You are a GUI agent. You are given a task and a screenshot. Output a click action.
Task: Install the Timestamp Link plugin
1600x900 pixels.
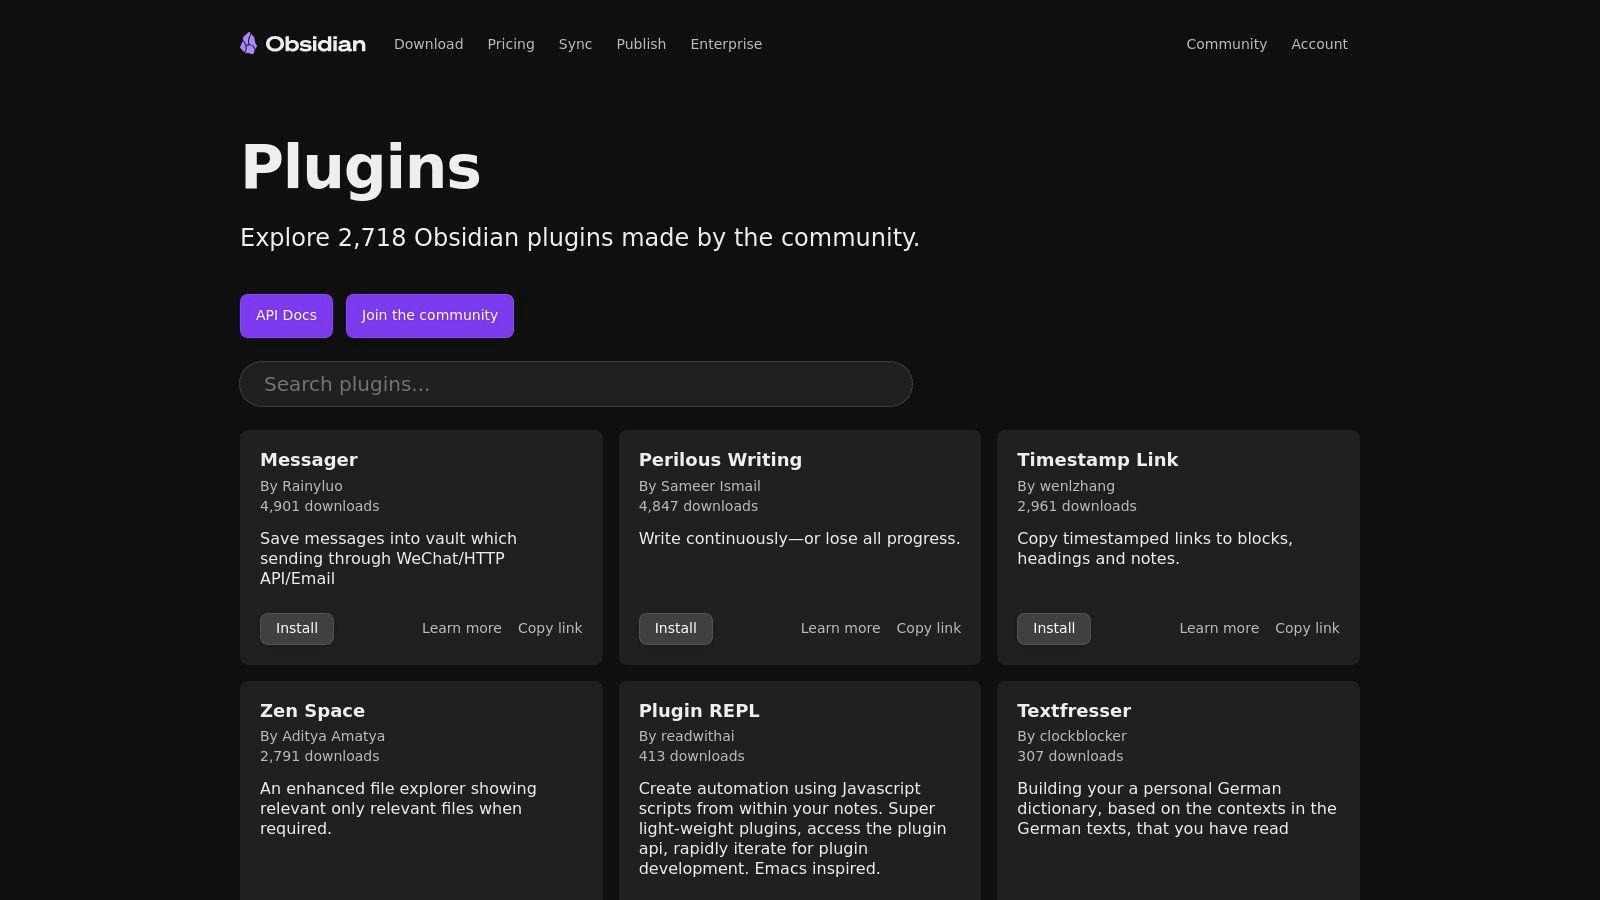tap(1054, 629)
